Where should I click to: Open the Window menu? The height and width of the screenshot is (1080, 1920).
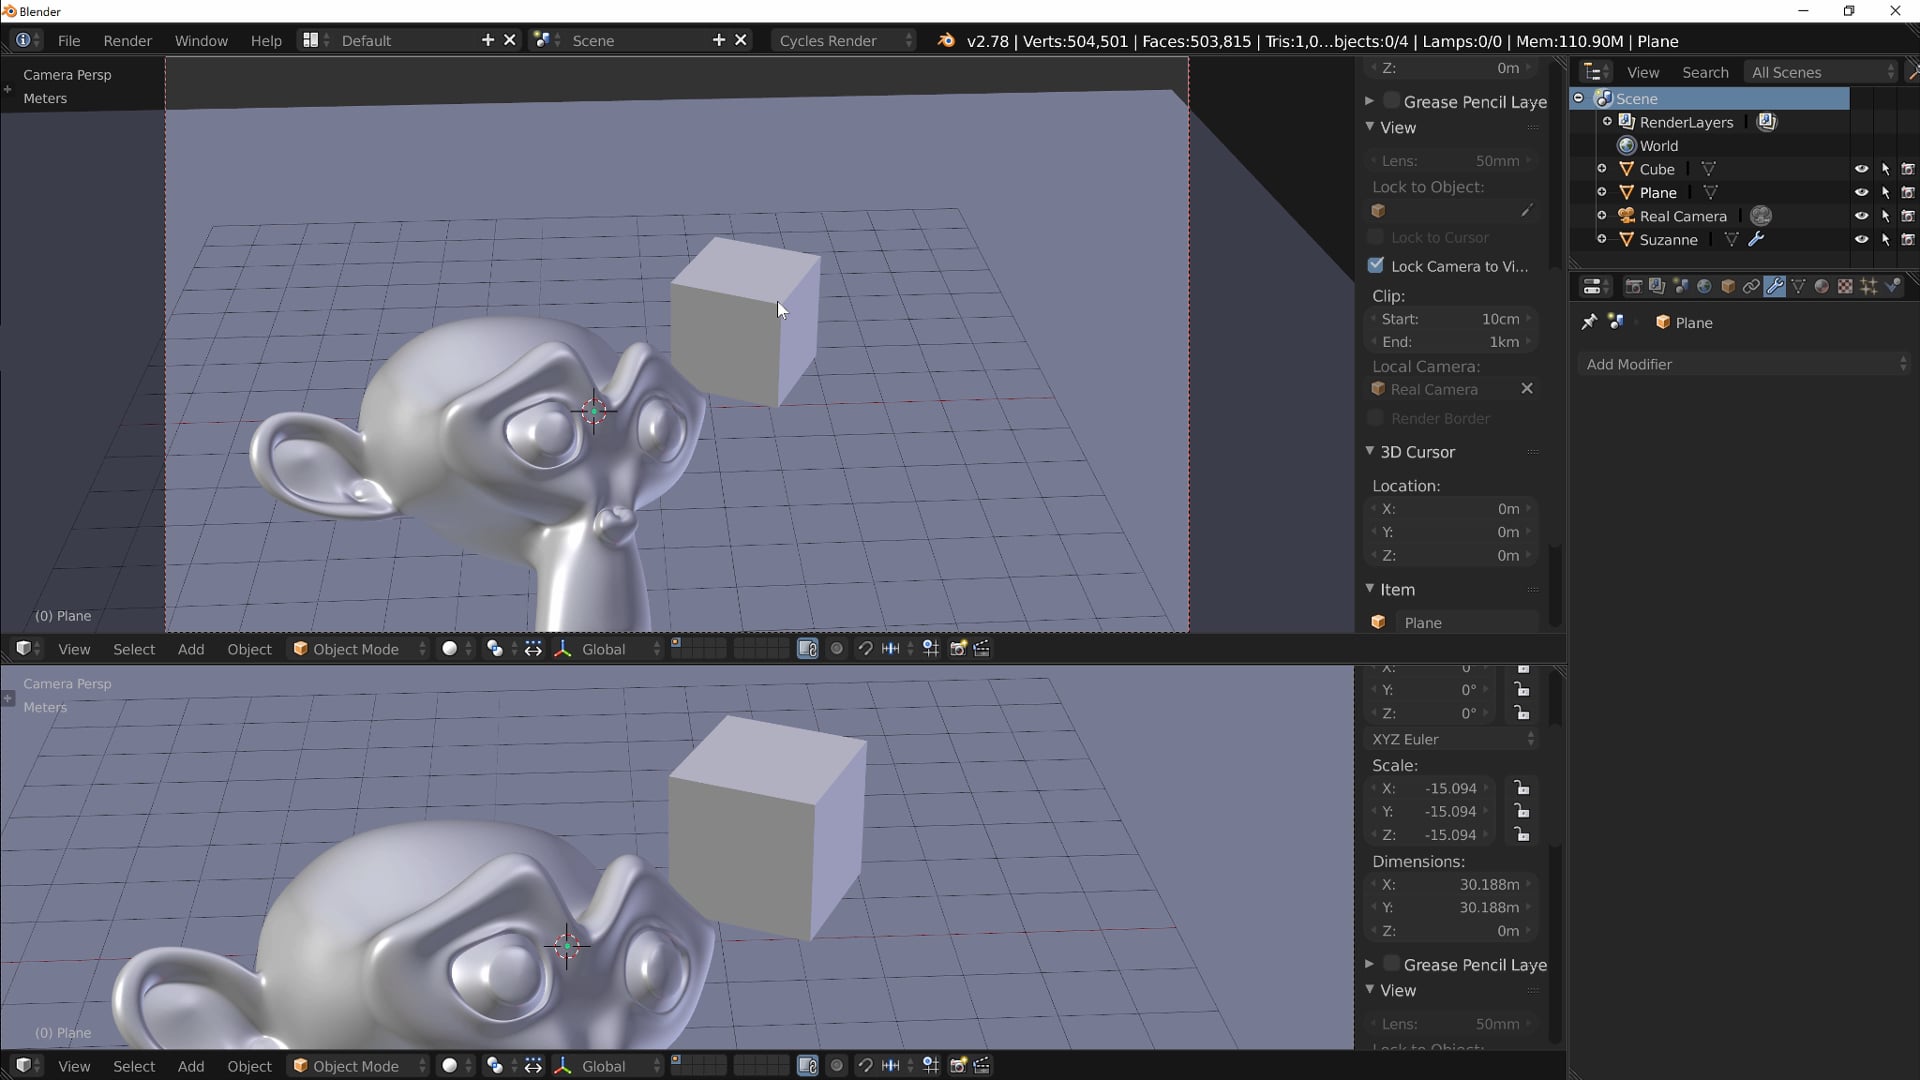[x=200, y=40]
